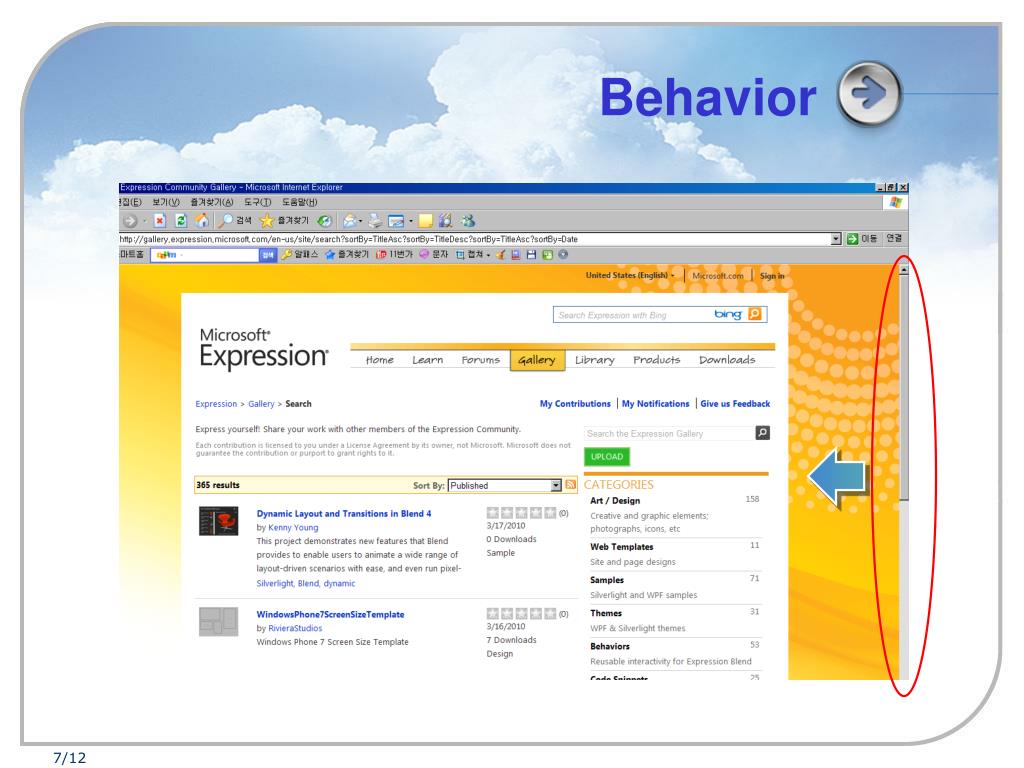Click the Gallery breadcrumb link
Screen dimensions: 1024x768
[x=261, y=404]
